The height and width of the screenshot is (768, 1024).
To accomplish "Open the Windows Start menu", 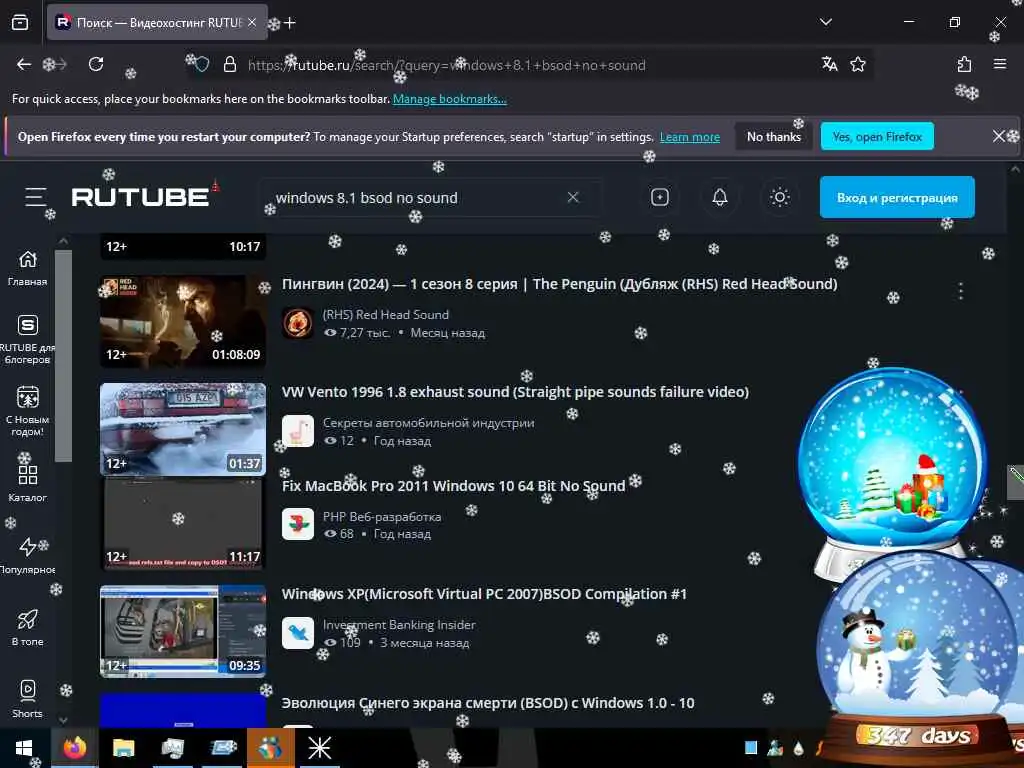I will 24,748.
